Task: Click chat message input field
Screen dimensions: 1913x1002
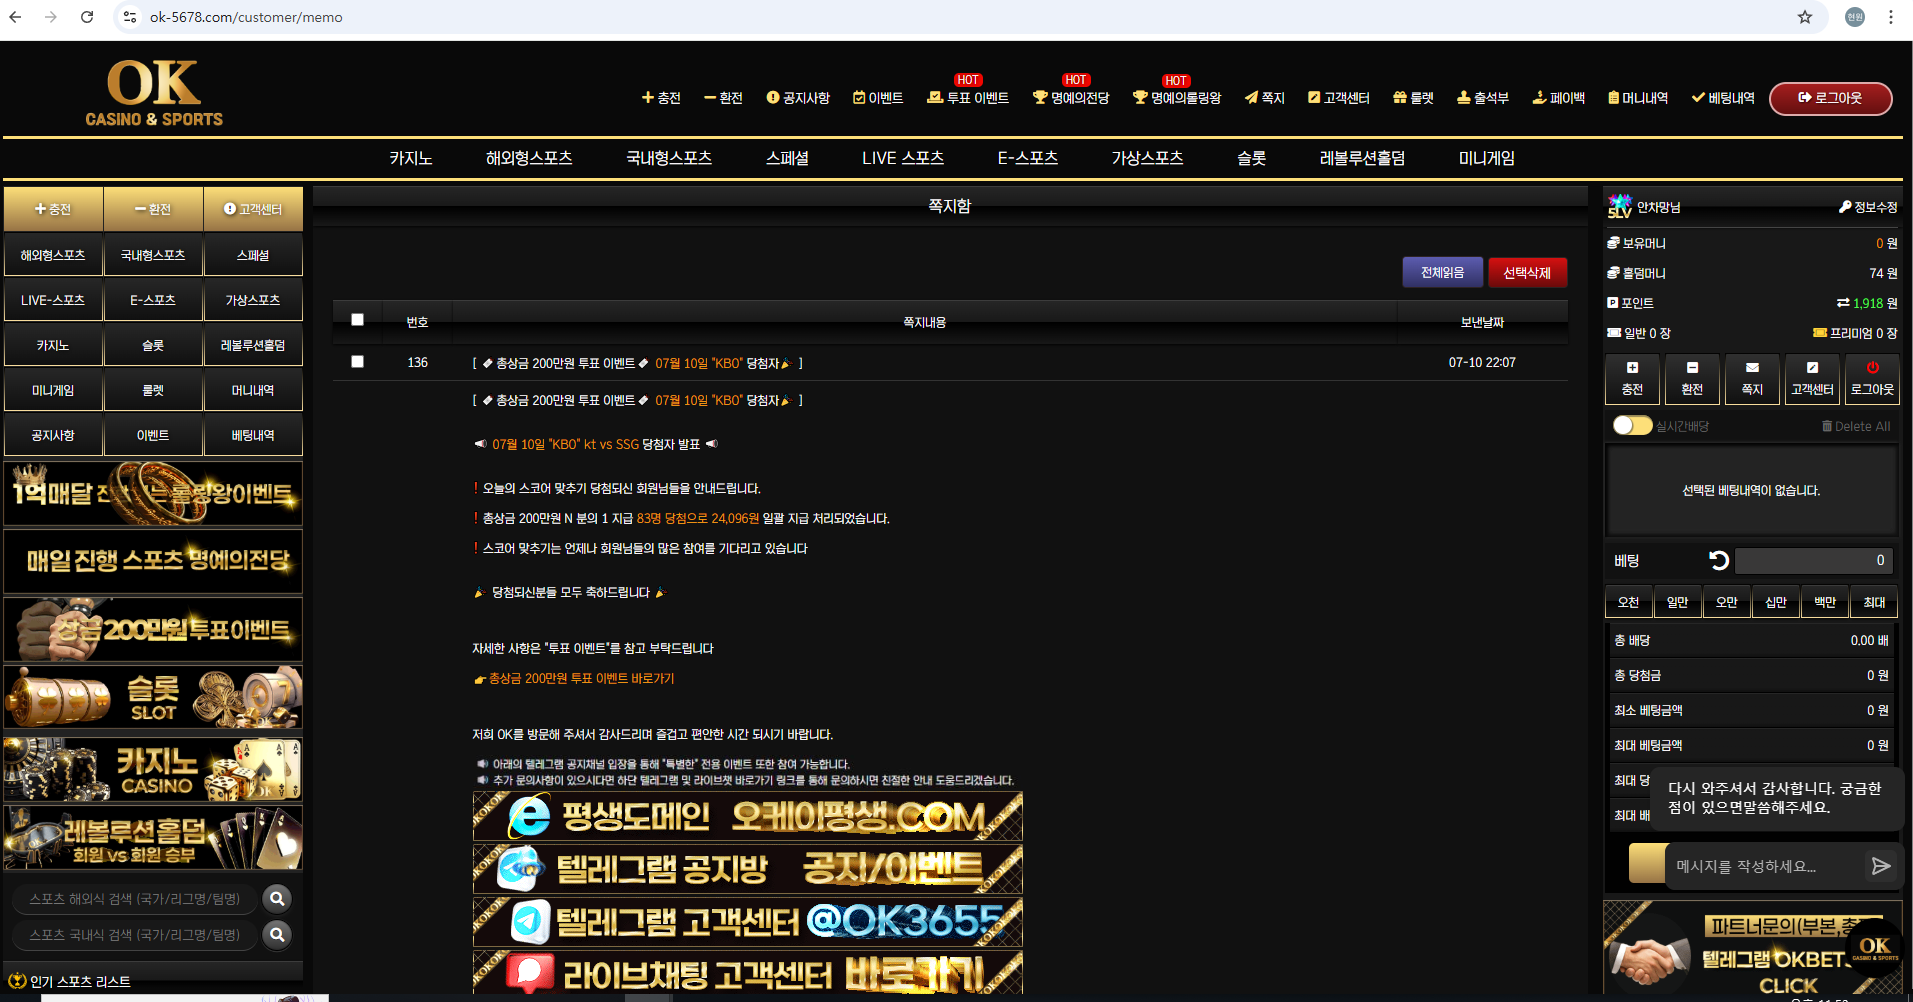Action: pos(1766,866)
